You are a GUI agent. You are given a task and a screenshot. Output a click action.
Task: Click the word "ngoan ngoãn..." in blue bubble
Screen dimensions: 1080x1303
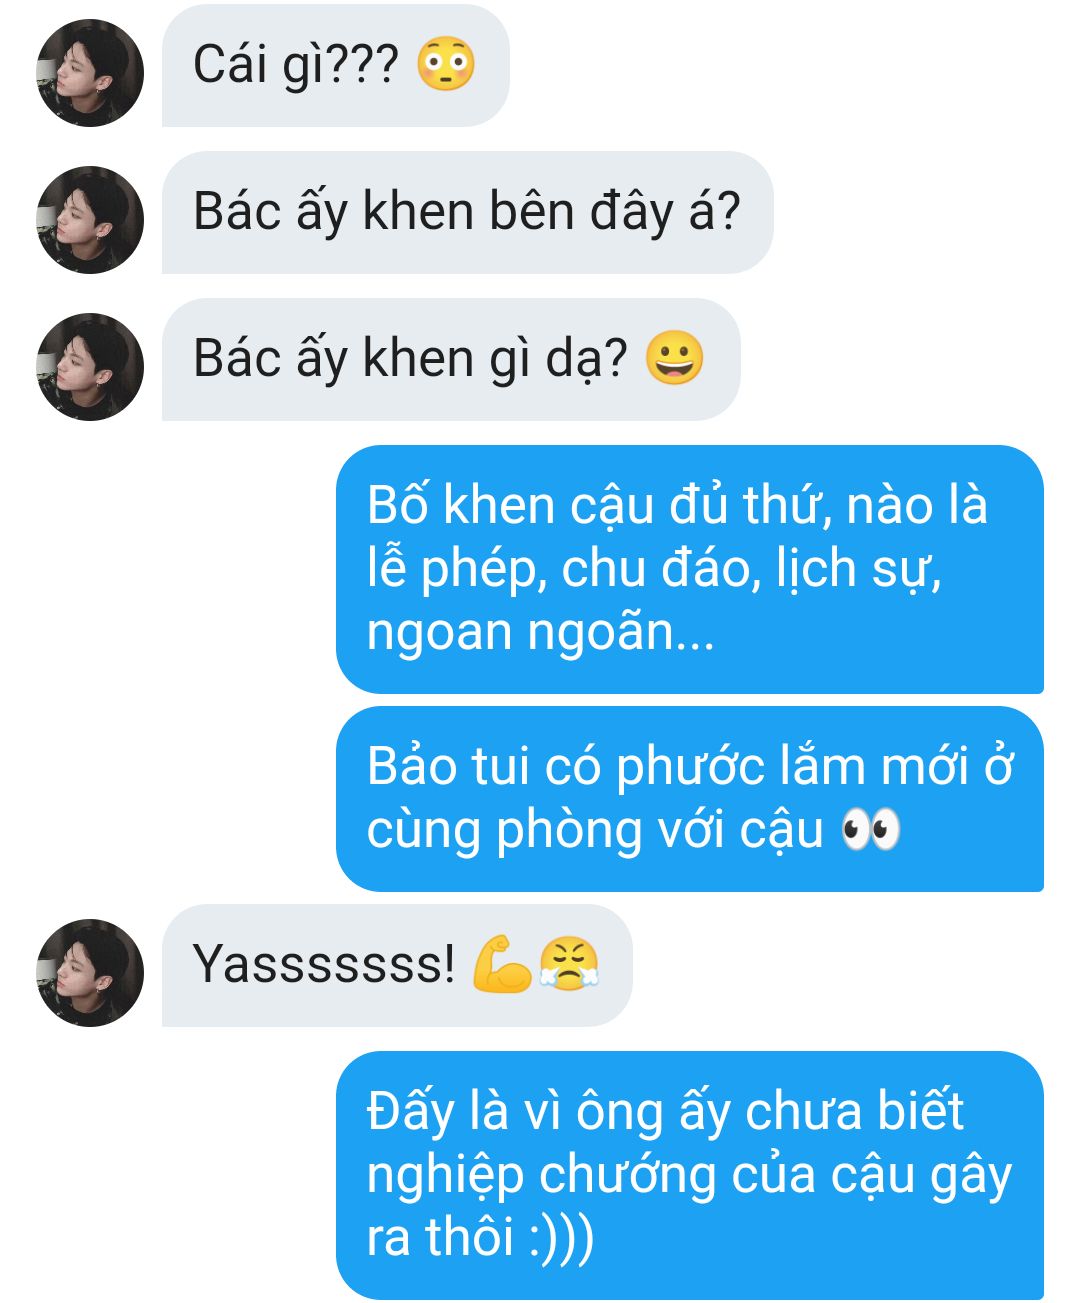541,634
